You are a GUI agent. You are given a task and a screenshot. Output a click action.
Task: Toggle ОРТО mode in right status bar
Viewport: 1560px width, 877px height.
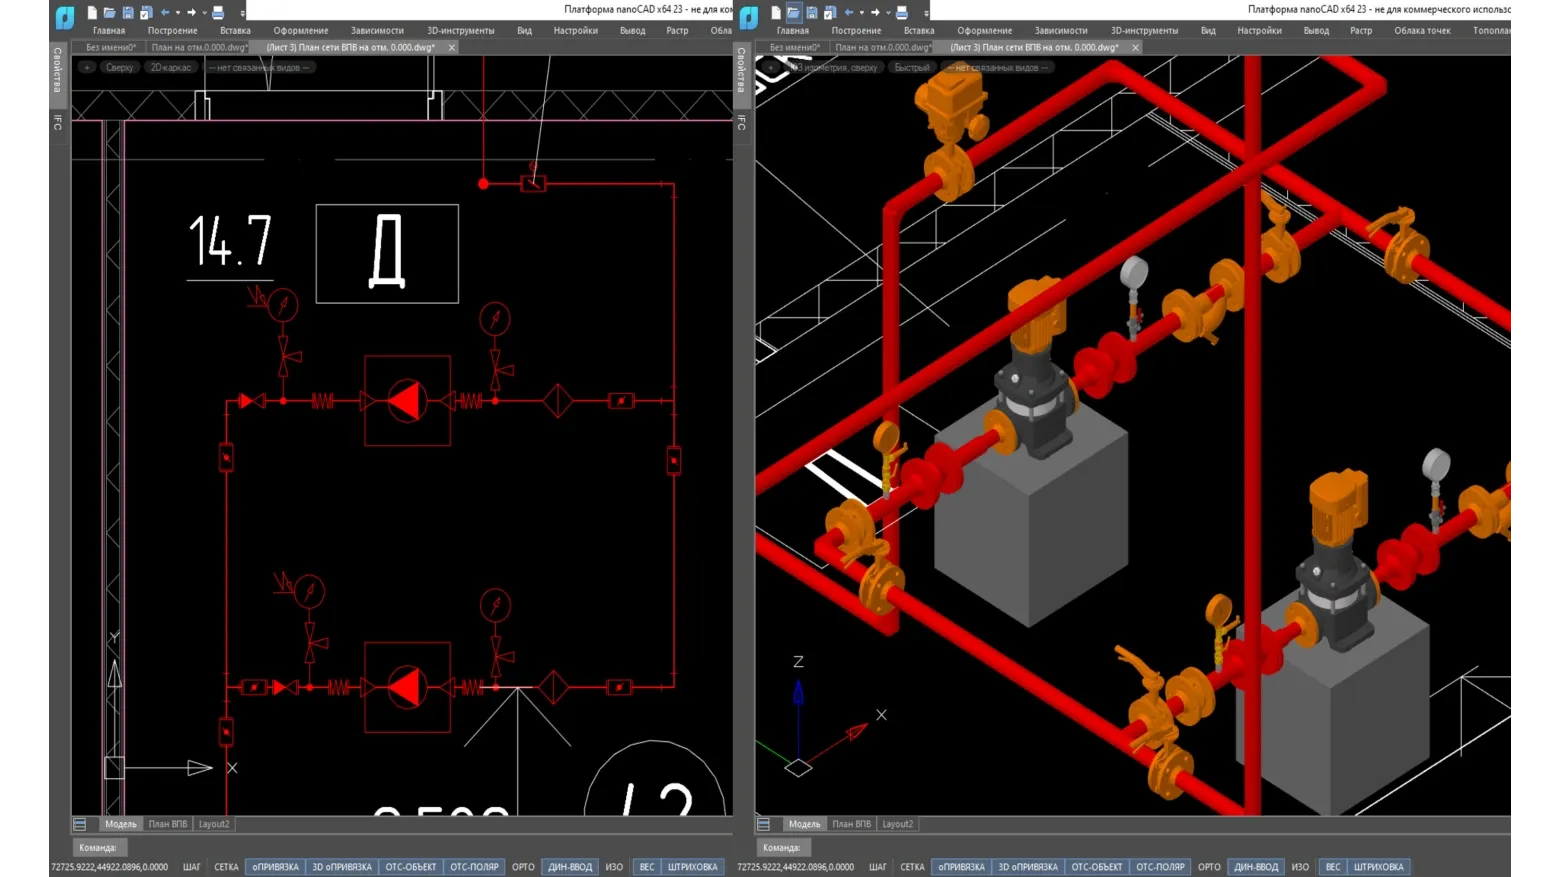pyautogui.click(x=1209, y=867)
